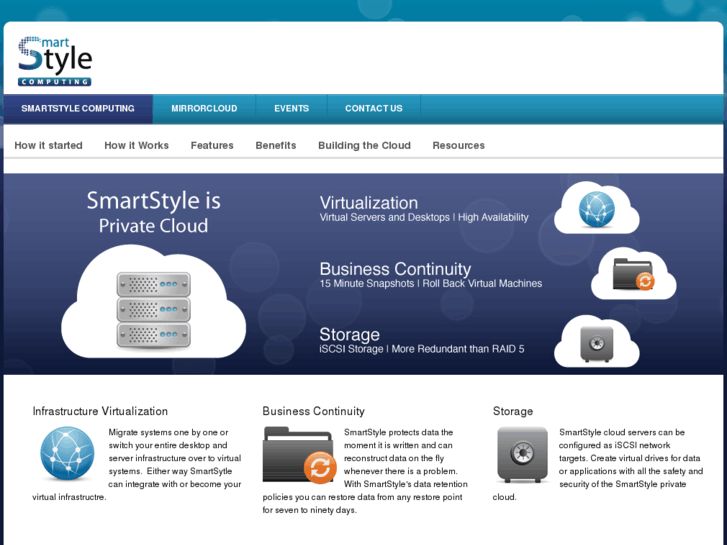
Task: Open the Features submenu item
Action: 212,145
